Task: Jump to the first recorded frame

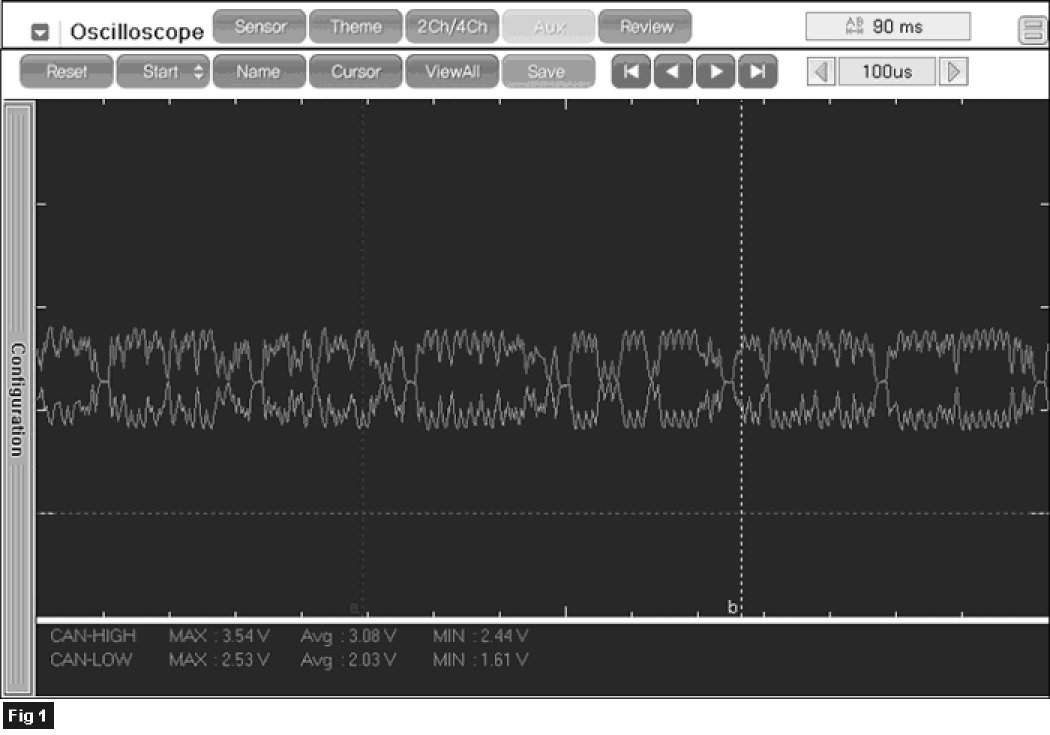Action: [631, 72]
